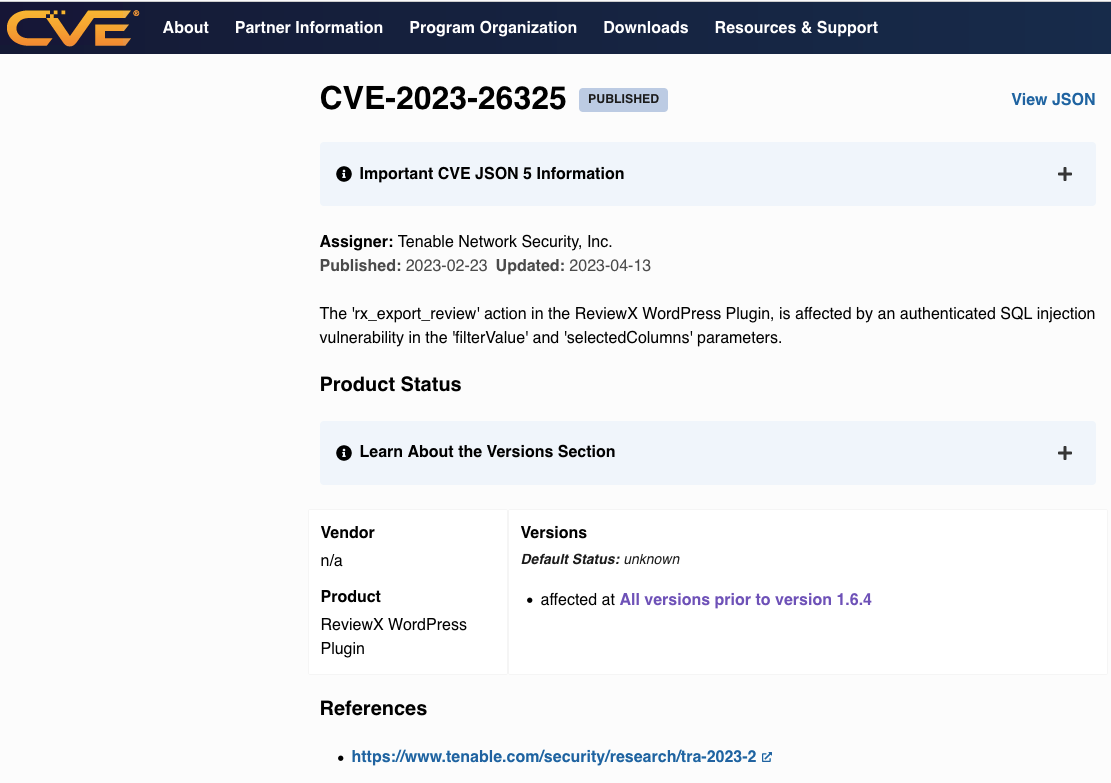The width and height of the screenshot is (1111, 783).
Task: Click the updated date 2023-04-13
Action: (x=610, y=266)
